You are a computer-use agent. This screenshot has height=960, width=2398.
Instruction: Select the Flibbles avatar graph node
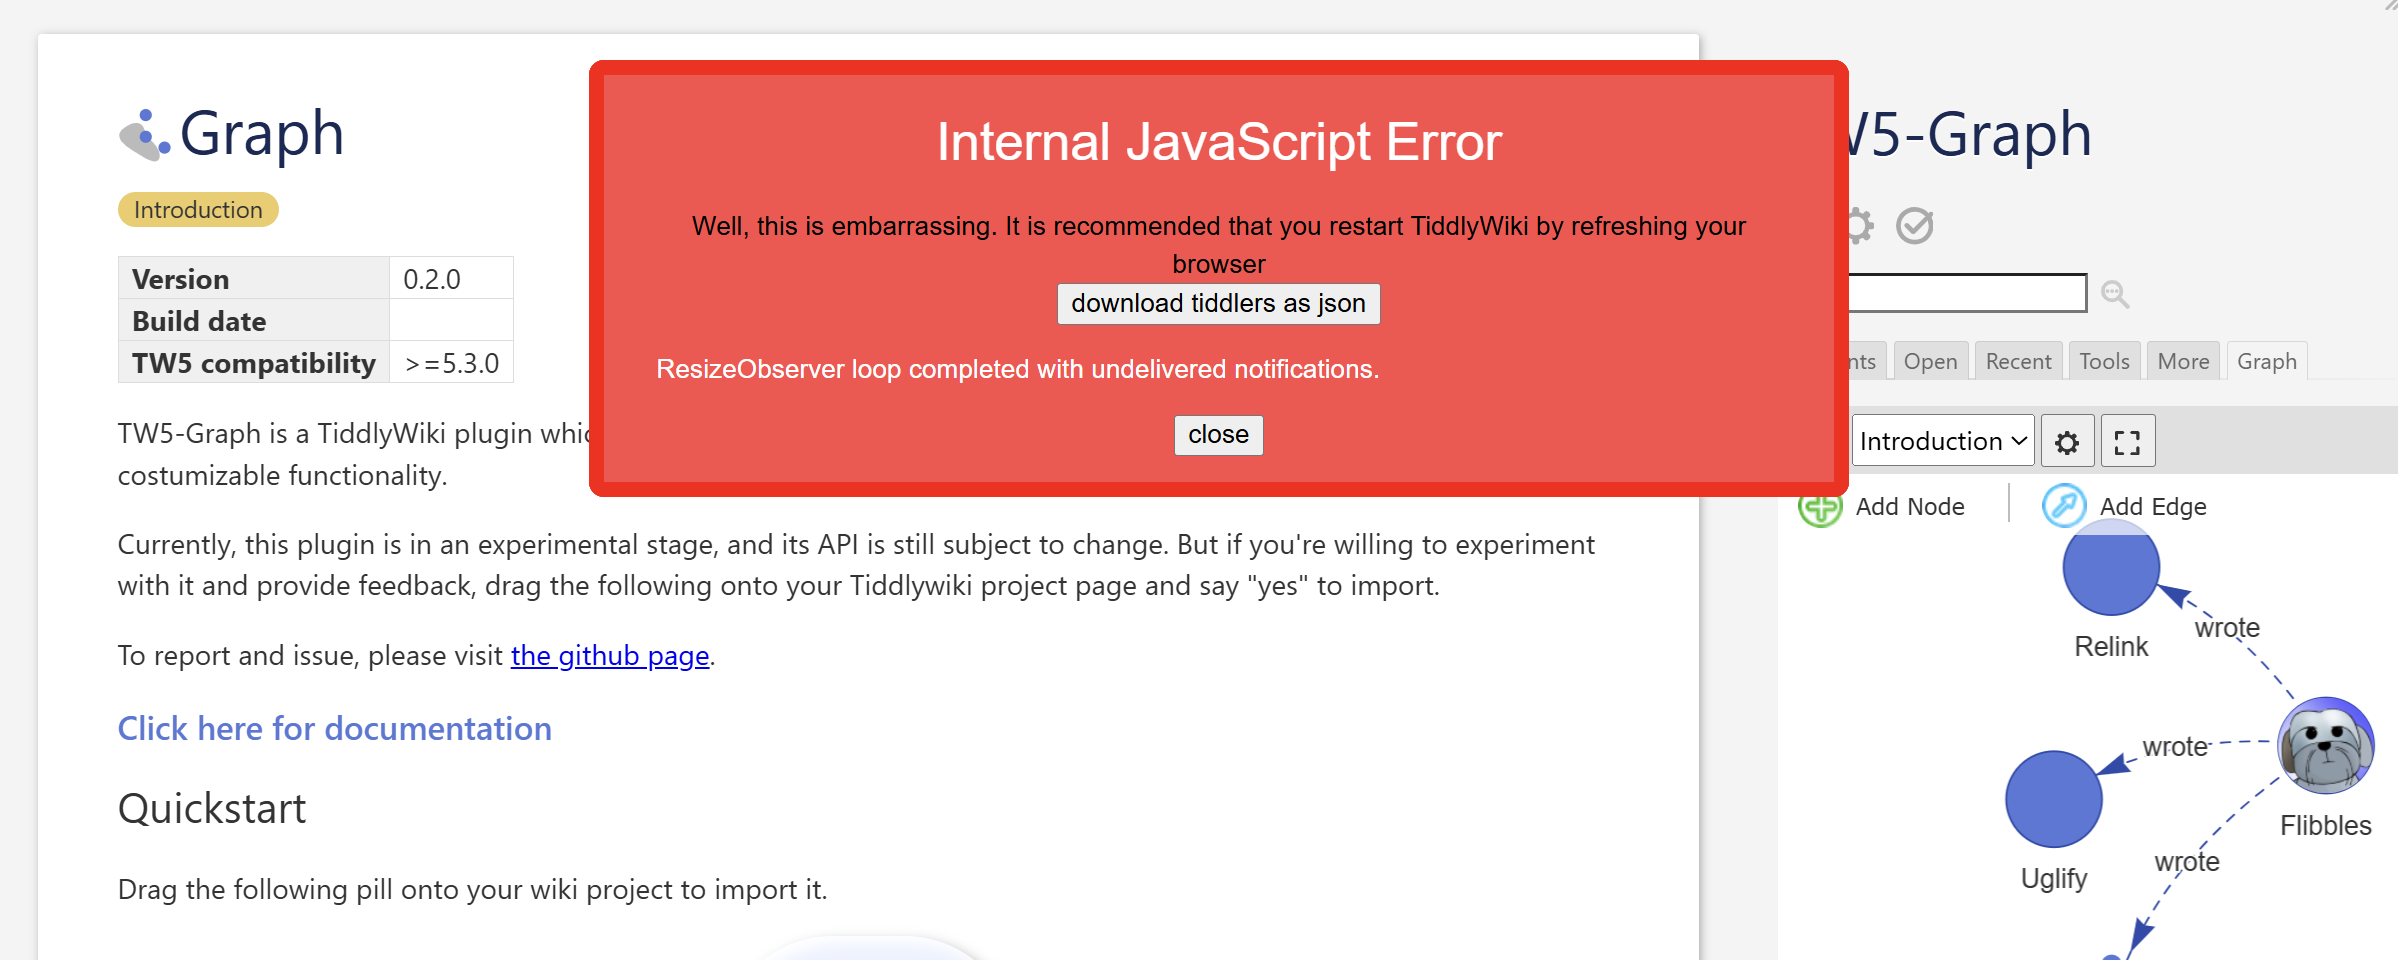2326,746
